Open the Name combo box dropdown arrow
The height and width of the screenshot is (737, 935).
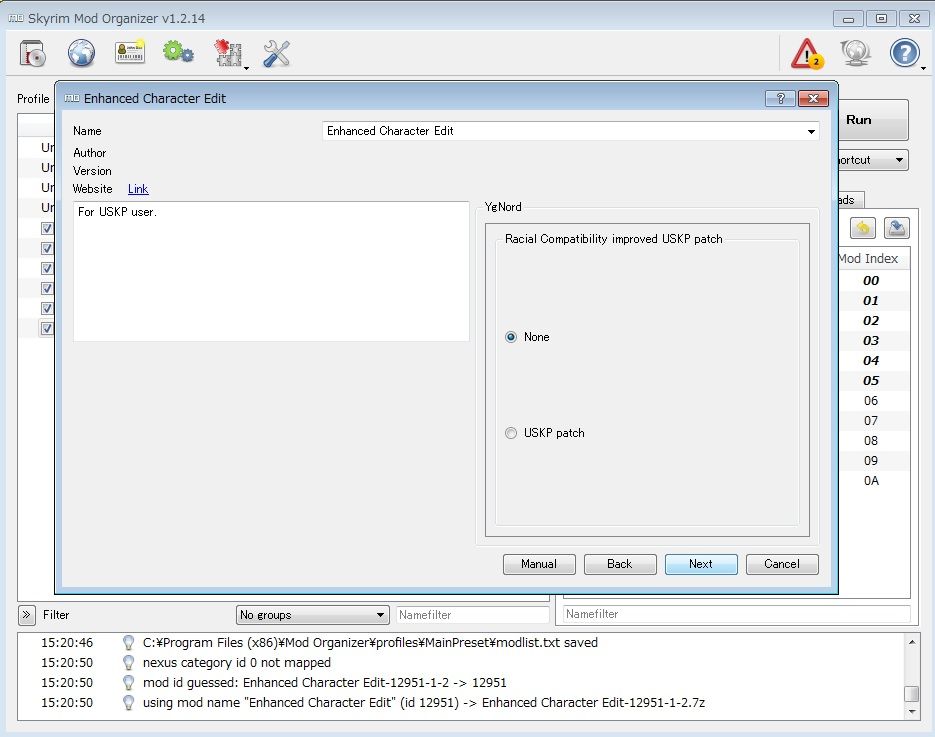coord(811,131)
